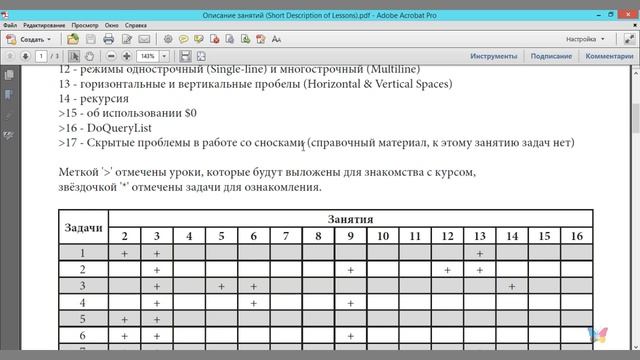
Task: Click the save diskette icon
Action: (x=91, y=39)
